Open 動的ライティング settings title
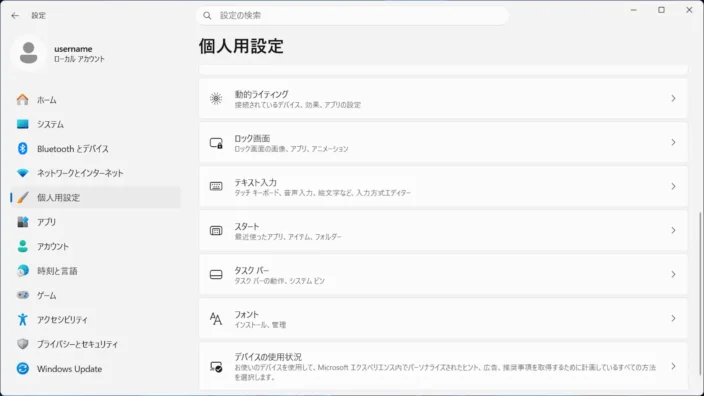The image size is (704, 396). pyautogui.click(x=261, y=94)
